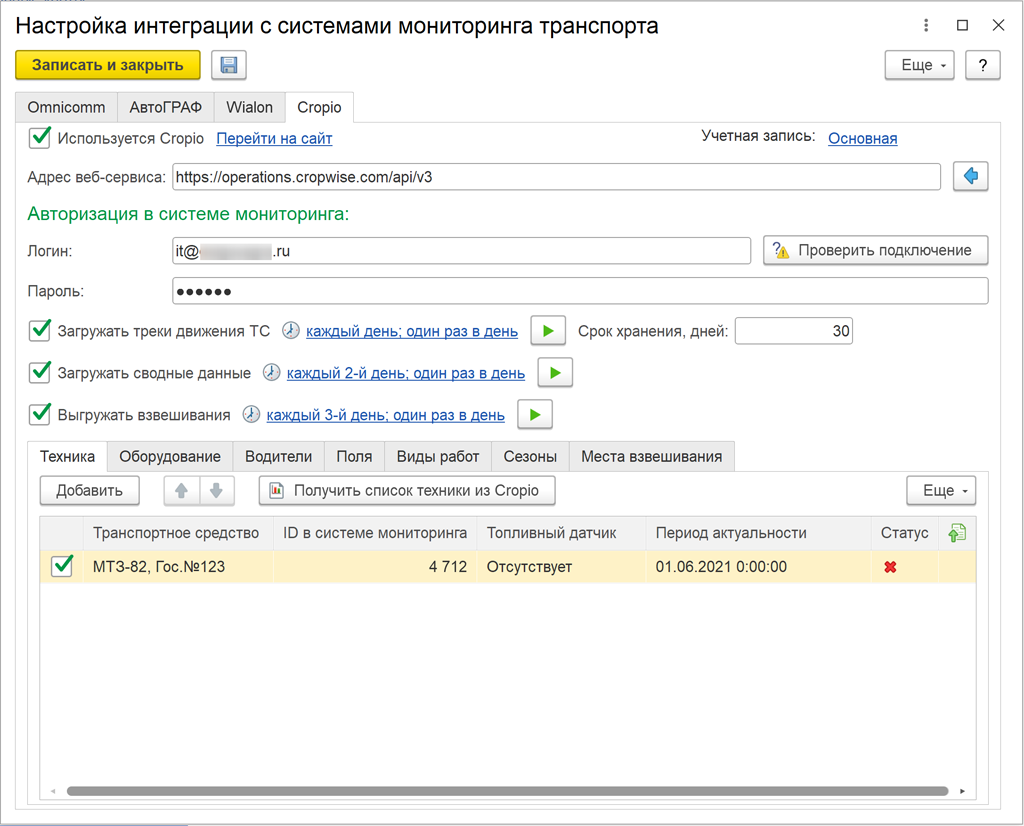Image resolution: width=1024 pixels, height=826 pixels.
Task: Click 'Записать и закрыть' button
Action: [x=108, y=65]
